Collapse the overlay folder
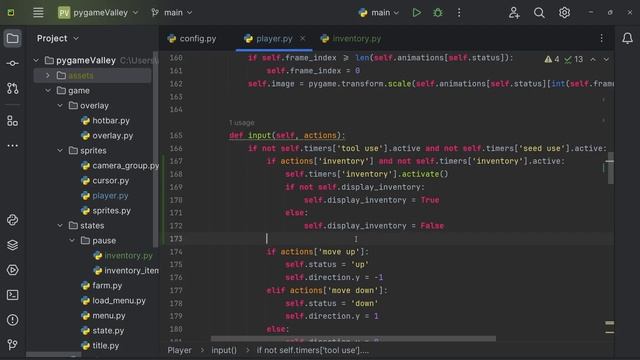Image resolution: width=640 pixels, height=360 pixels. coord(60,106)
